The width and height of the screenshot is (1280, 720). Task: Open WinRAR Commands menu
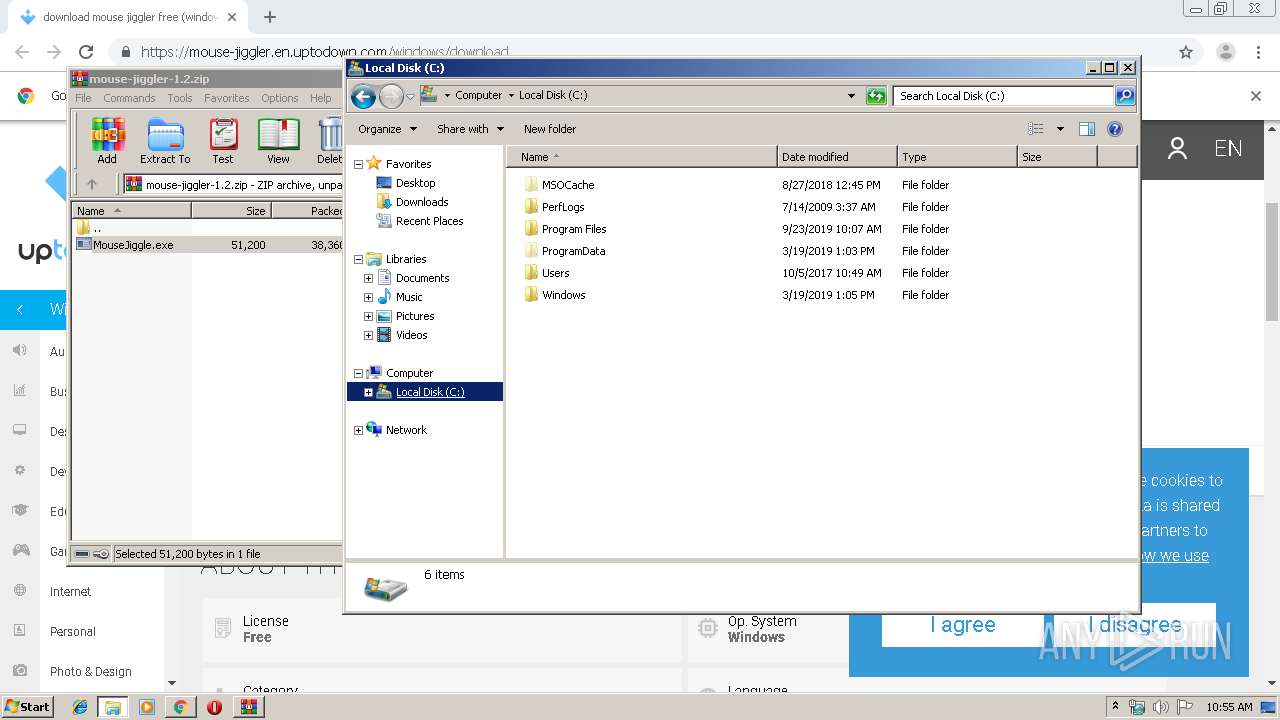(x=129, y=98)
